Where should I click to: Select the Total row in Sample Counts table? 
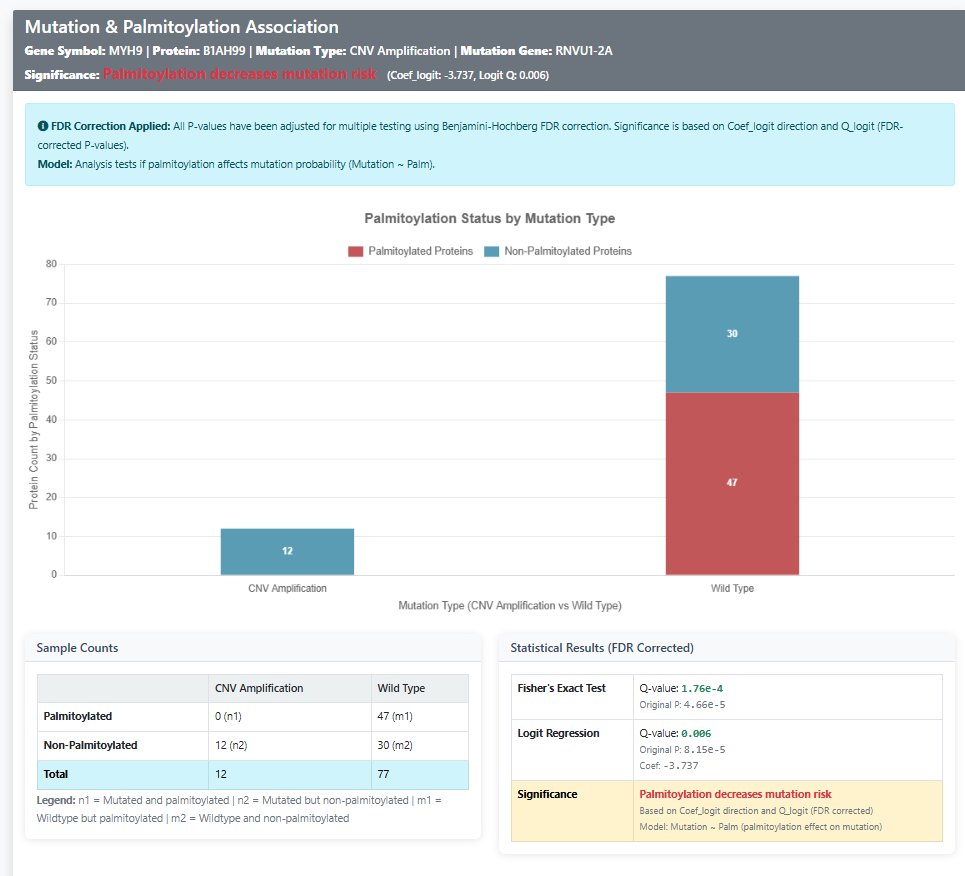[252, 775]
